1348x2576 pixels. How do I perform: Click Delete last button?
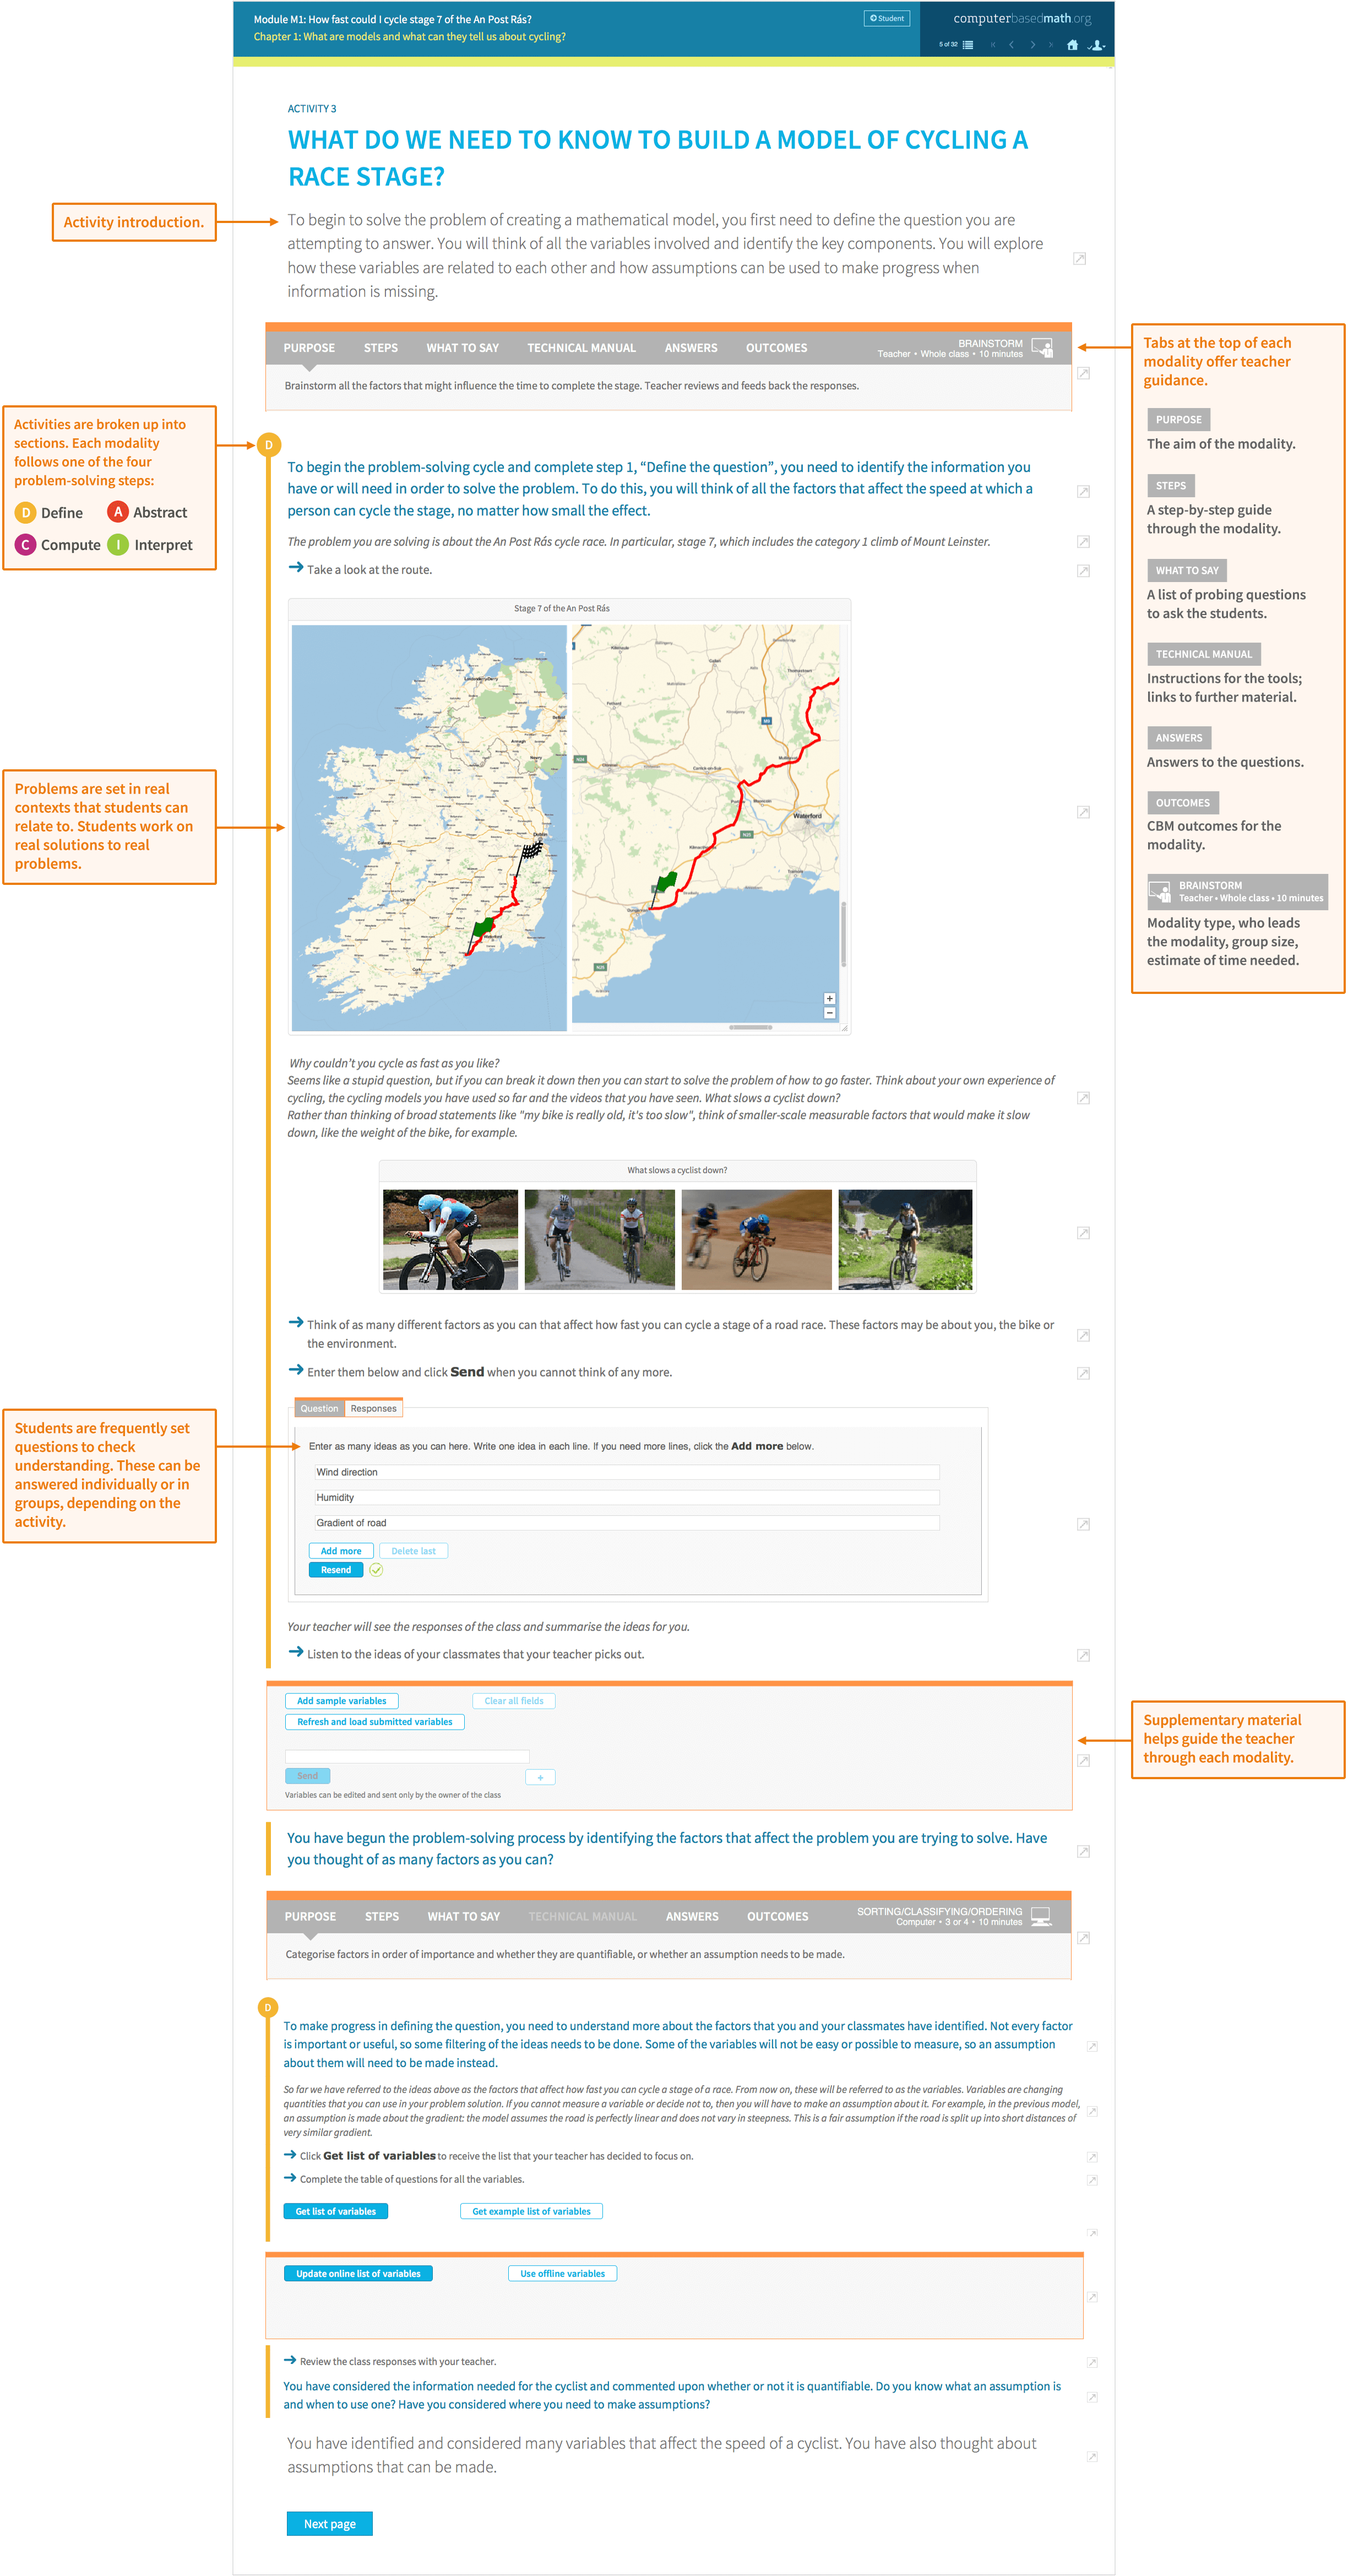[x=413, y=1551]
